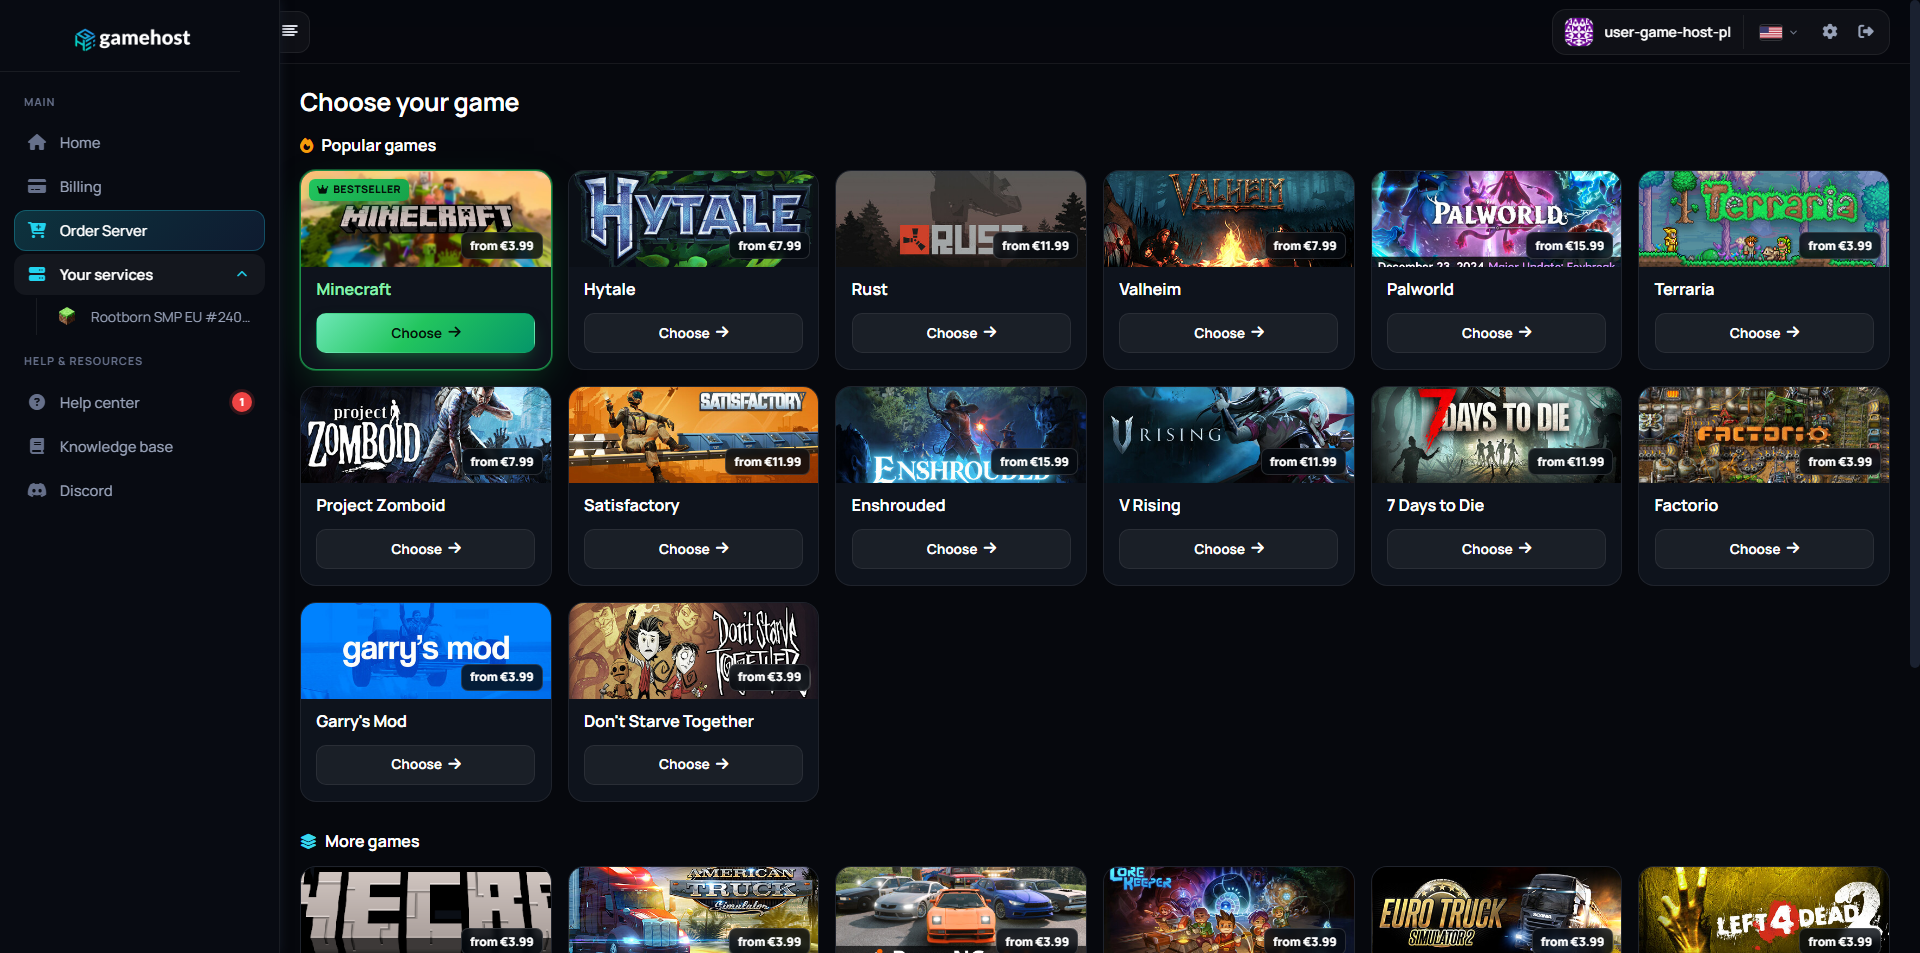Click the More games layers icon
The height and width of the screenshot is (953, 1920).
pyautogui.click(x=308, y=842)
